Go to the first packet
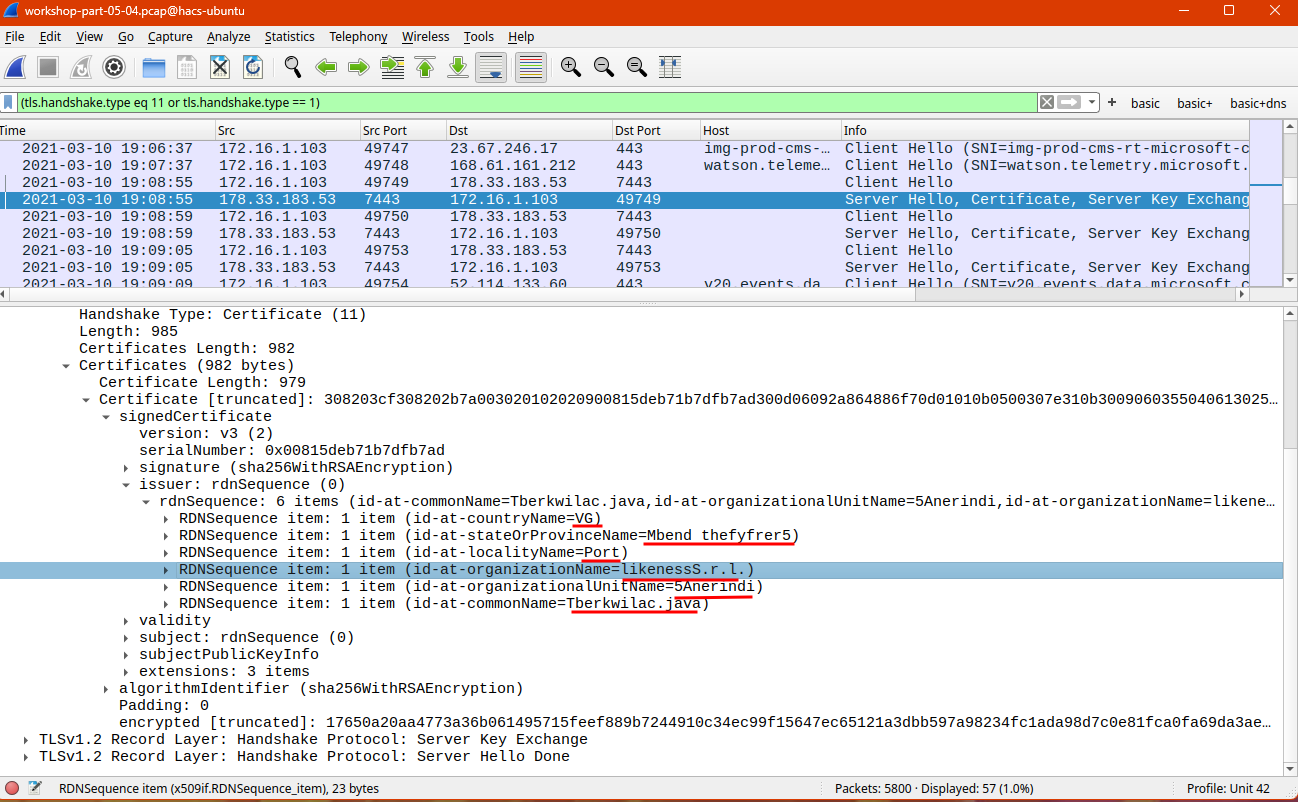This screenshot has height=802, width=1298. pos(425,67)
